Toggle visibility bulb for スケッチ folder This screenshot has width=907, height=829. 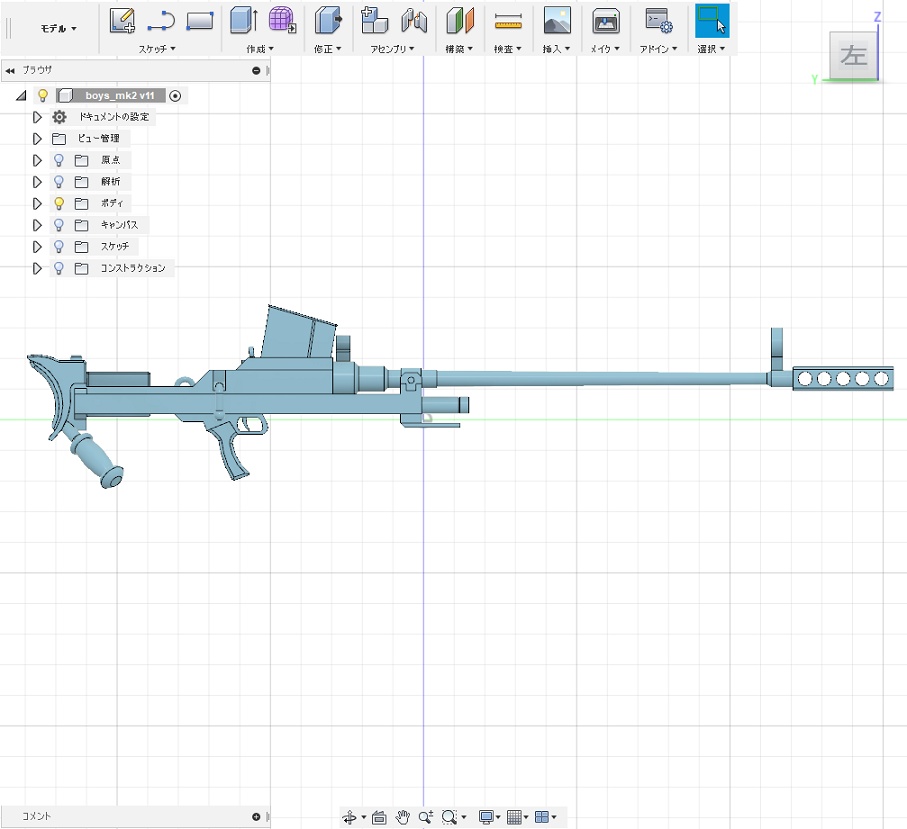[x=59, y=246]
